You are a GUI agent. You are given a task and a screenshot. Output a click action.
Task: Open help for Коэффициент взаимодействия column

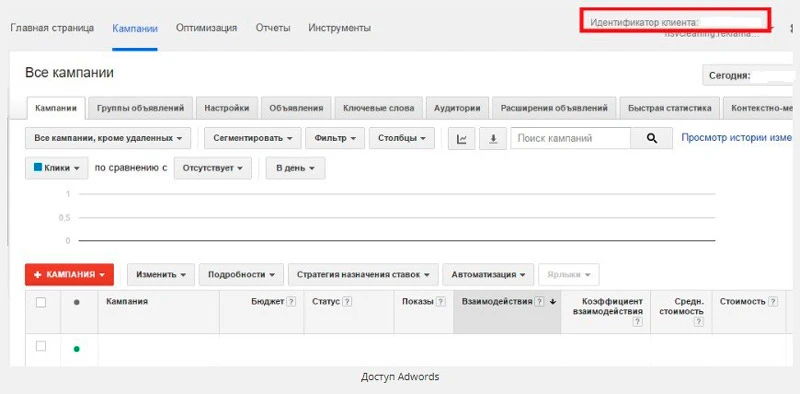coord(638,322)
